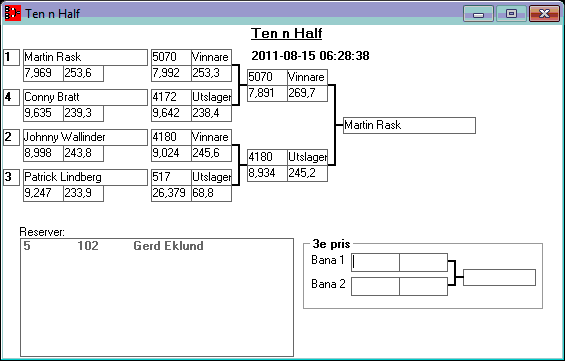Click the first Bana 1 input field
565x361 pixels.
(x=375, y=263)
